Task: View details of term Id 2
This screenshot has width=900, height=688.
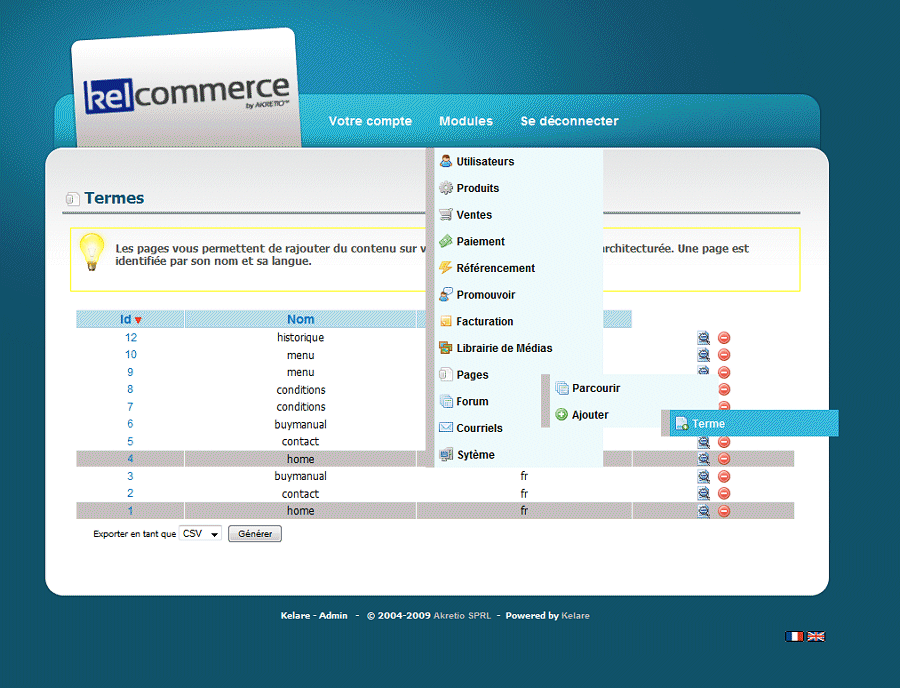Action: pos(704,494)
